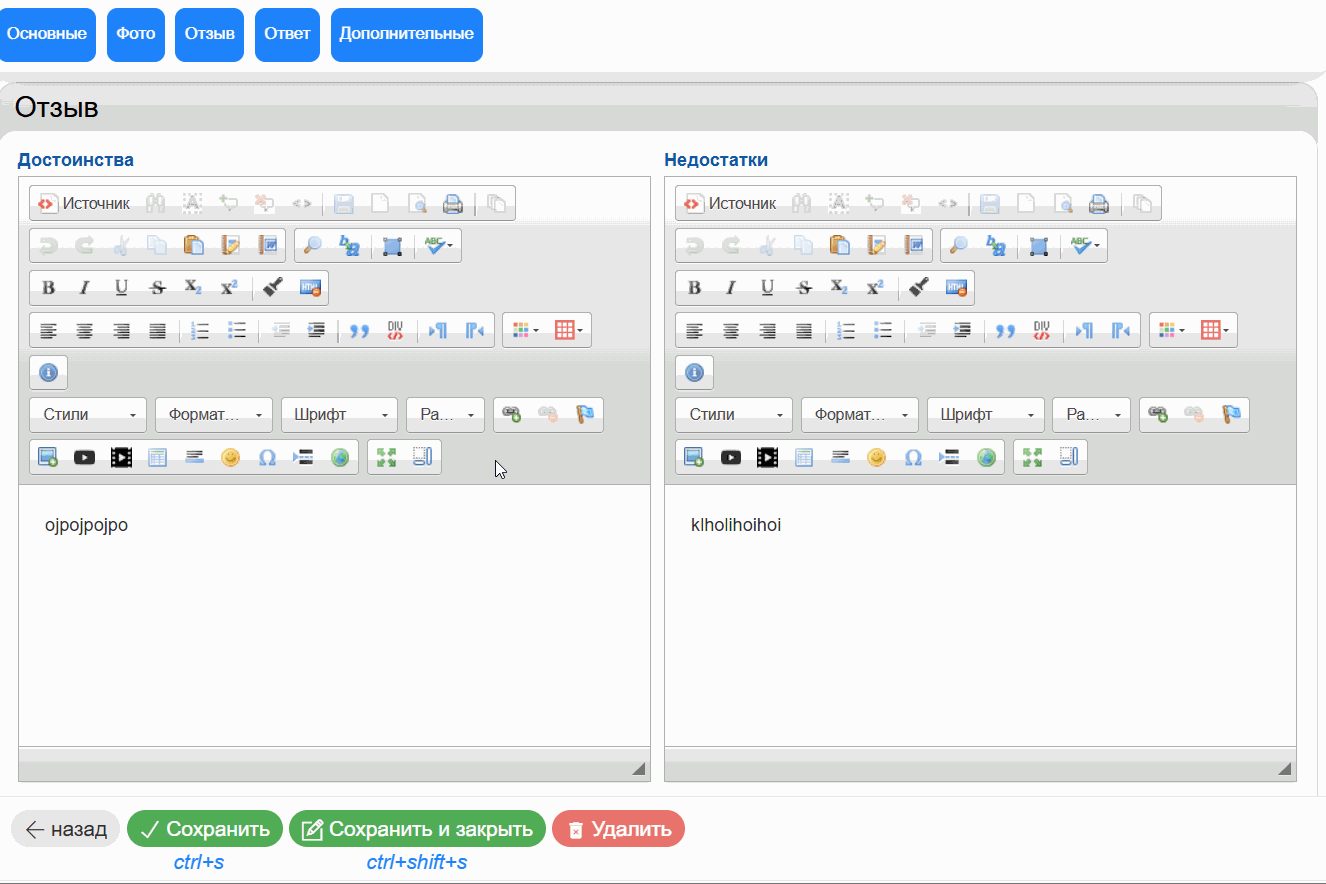Click Источник button in Достоинства editor
Screen dimensions: 1326x884
[x=85, y=204]
